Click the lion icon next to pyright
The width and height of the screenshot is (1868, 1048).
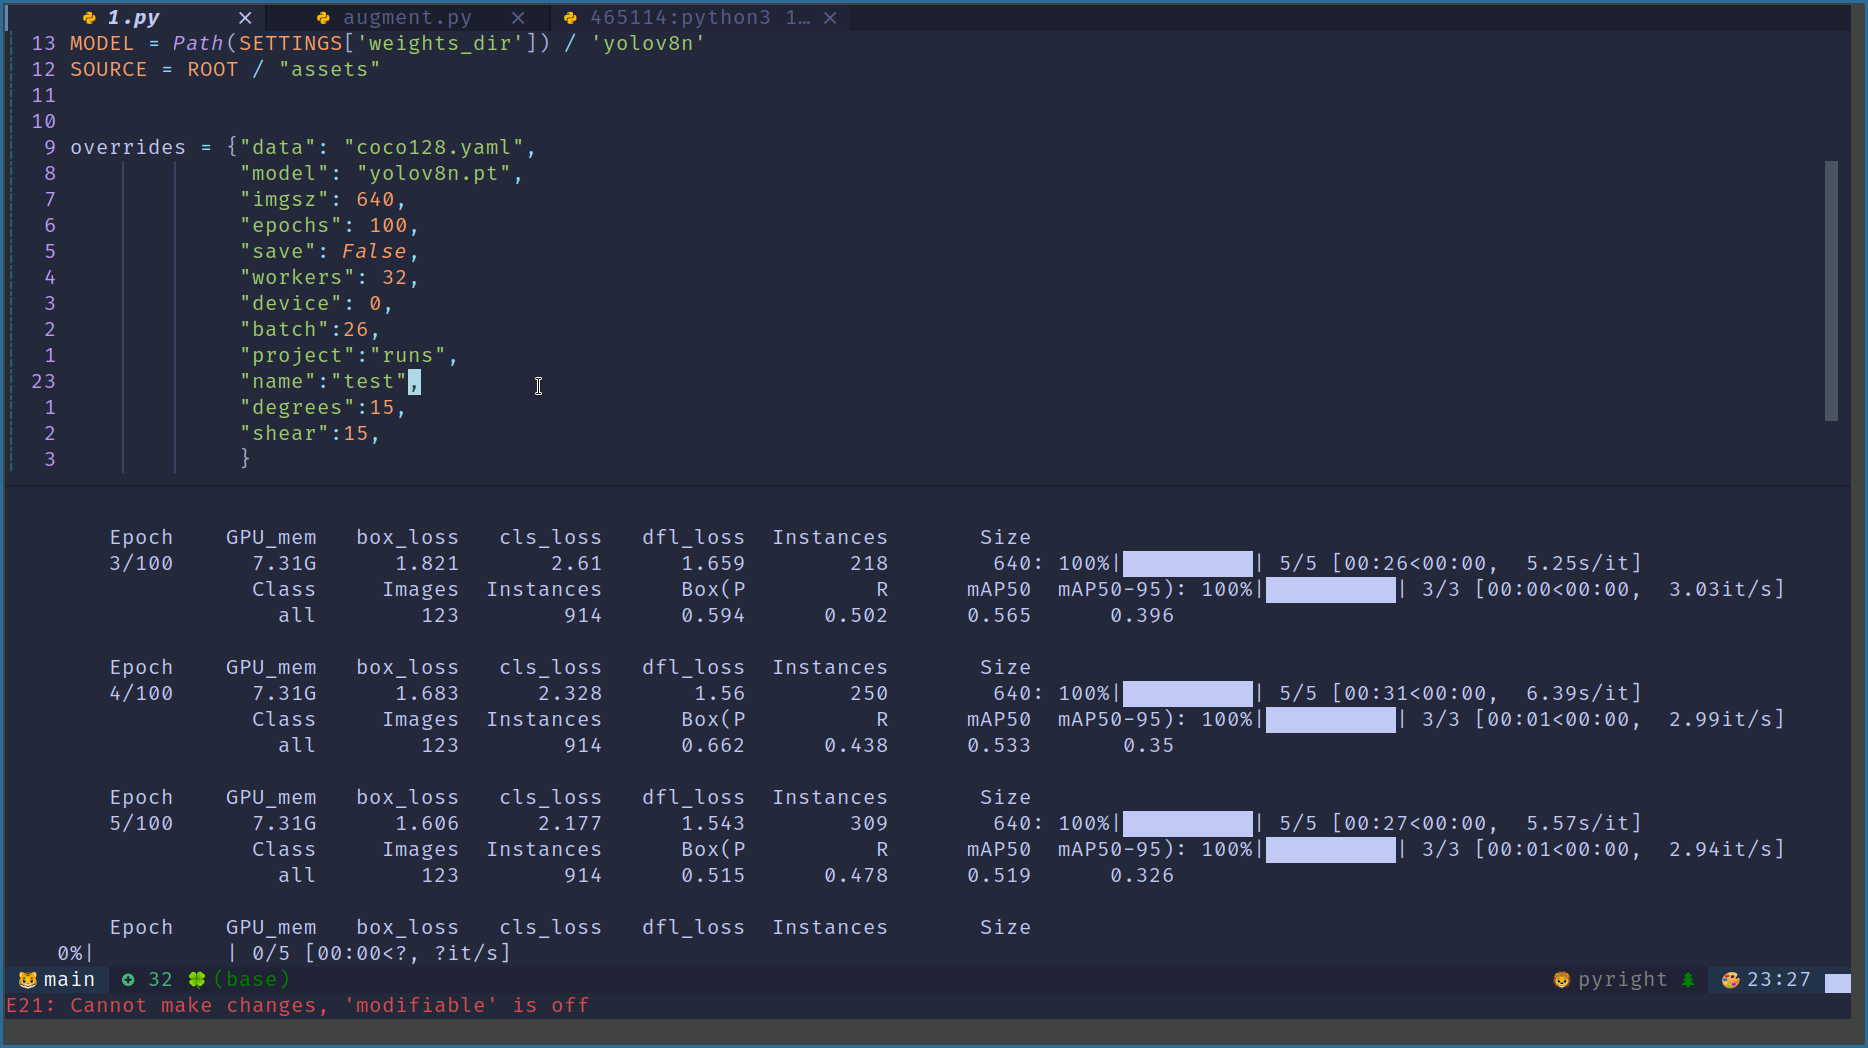tap(1561, 979)
